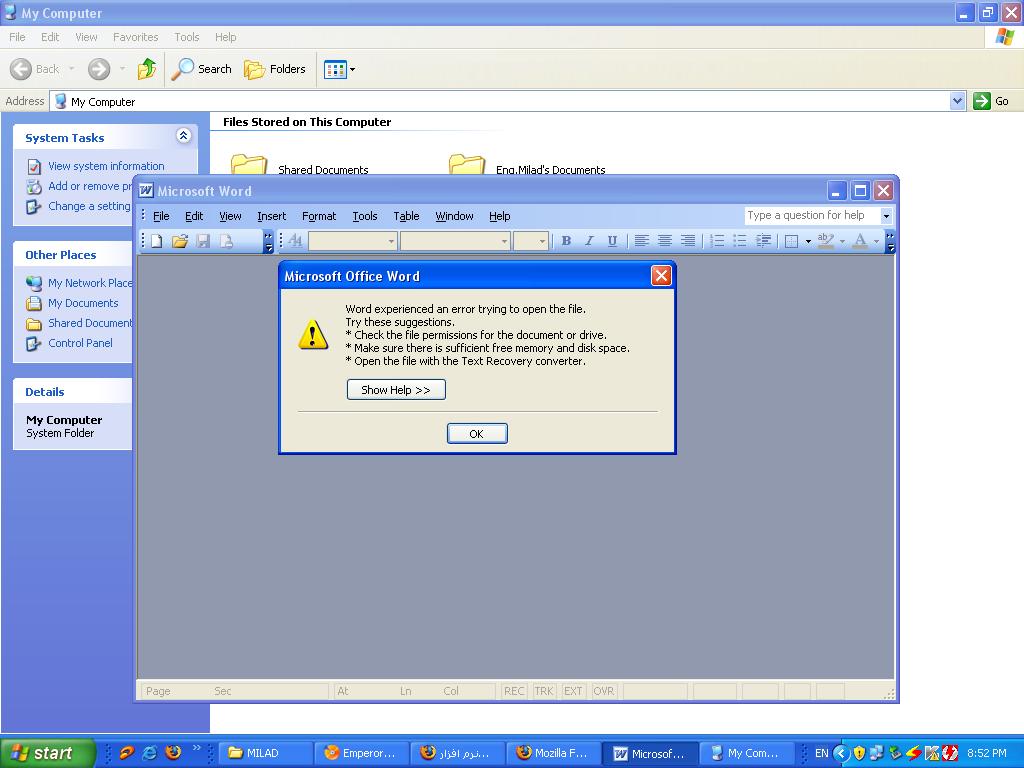Click the Show Help >> button
1024x768 pixels.
pos(396,390)
